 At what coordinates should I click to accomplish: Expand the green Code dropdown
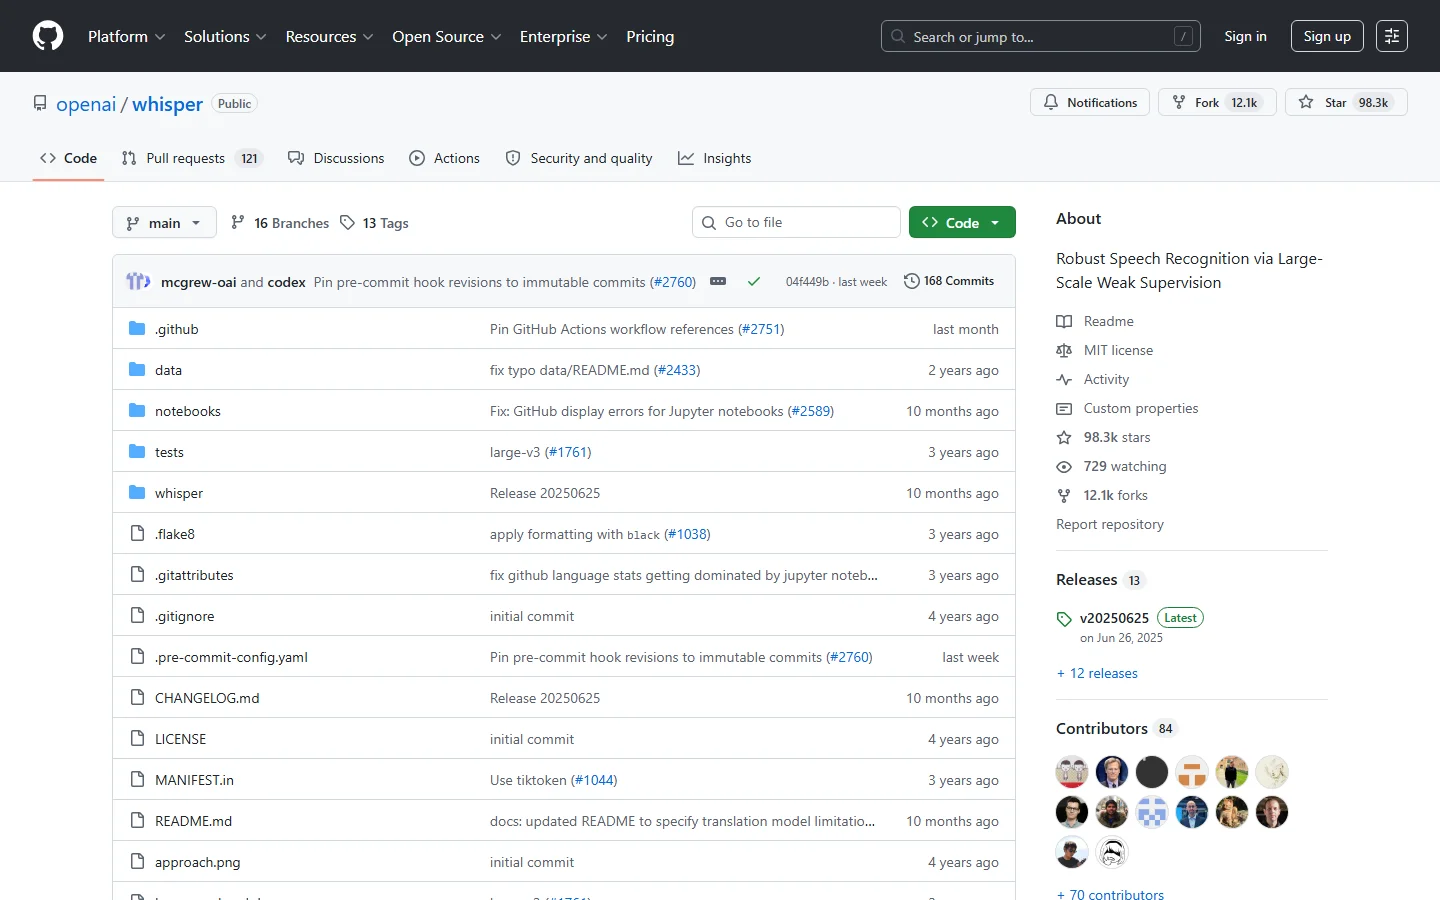(994, 222)
